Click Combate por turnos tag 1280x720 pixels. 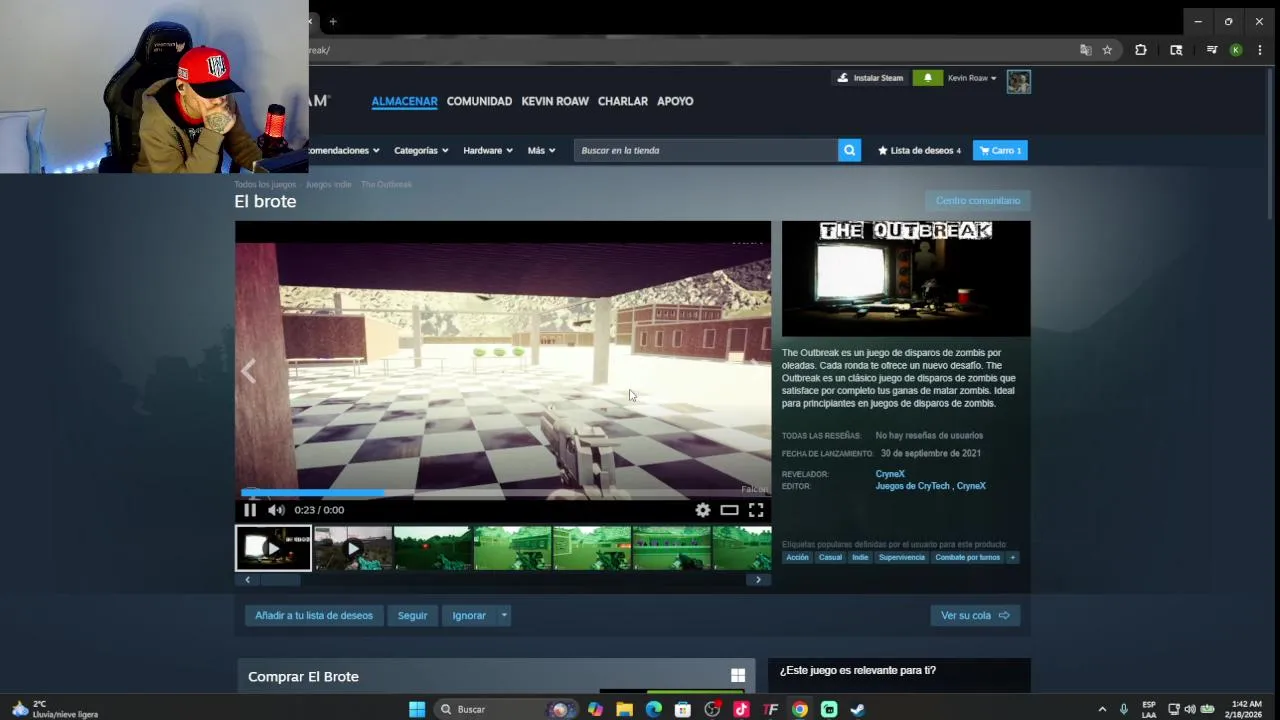[968, 557]
